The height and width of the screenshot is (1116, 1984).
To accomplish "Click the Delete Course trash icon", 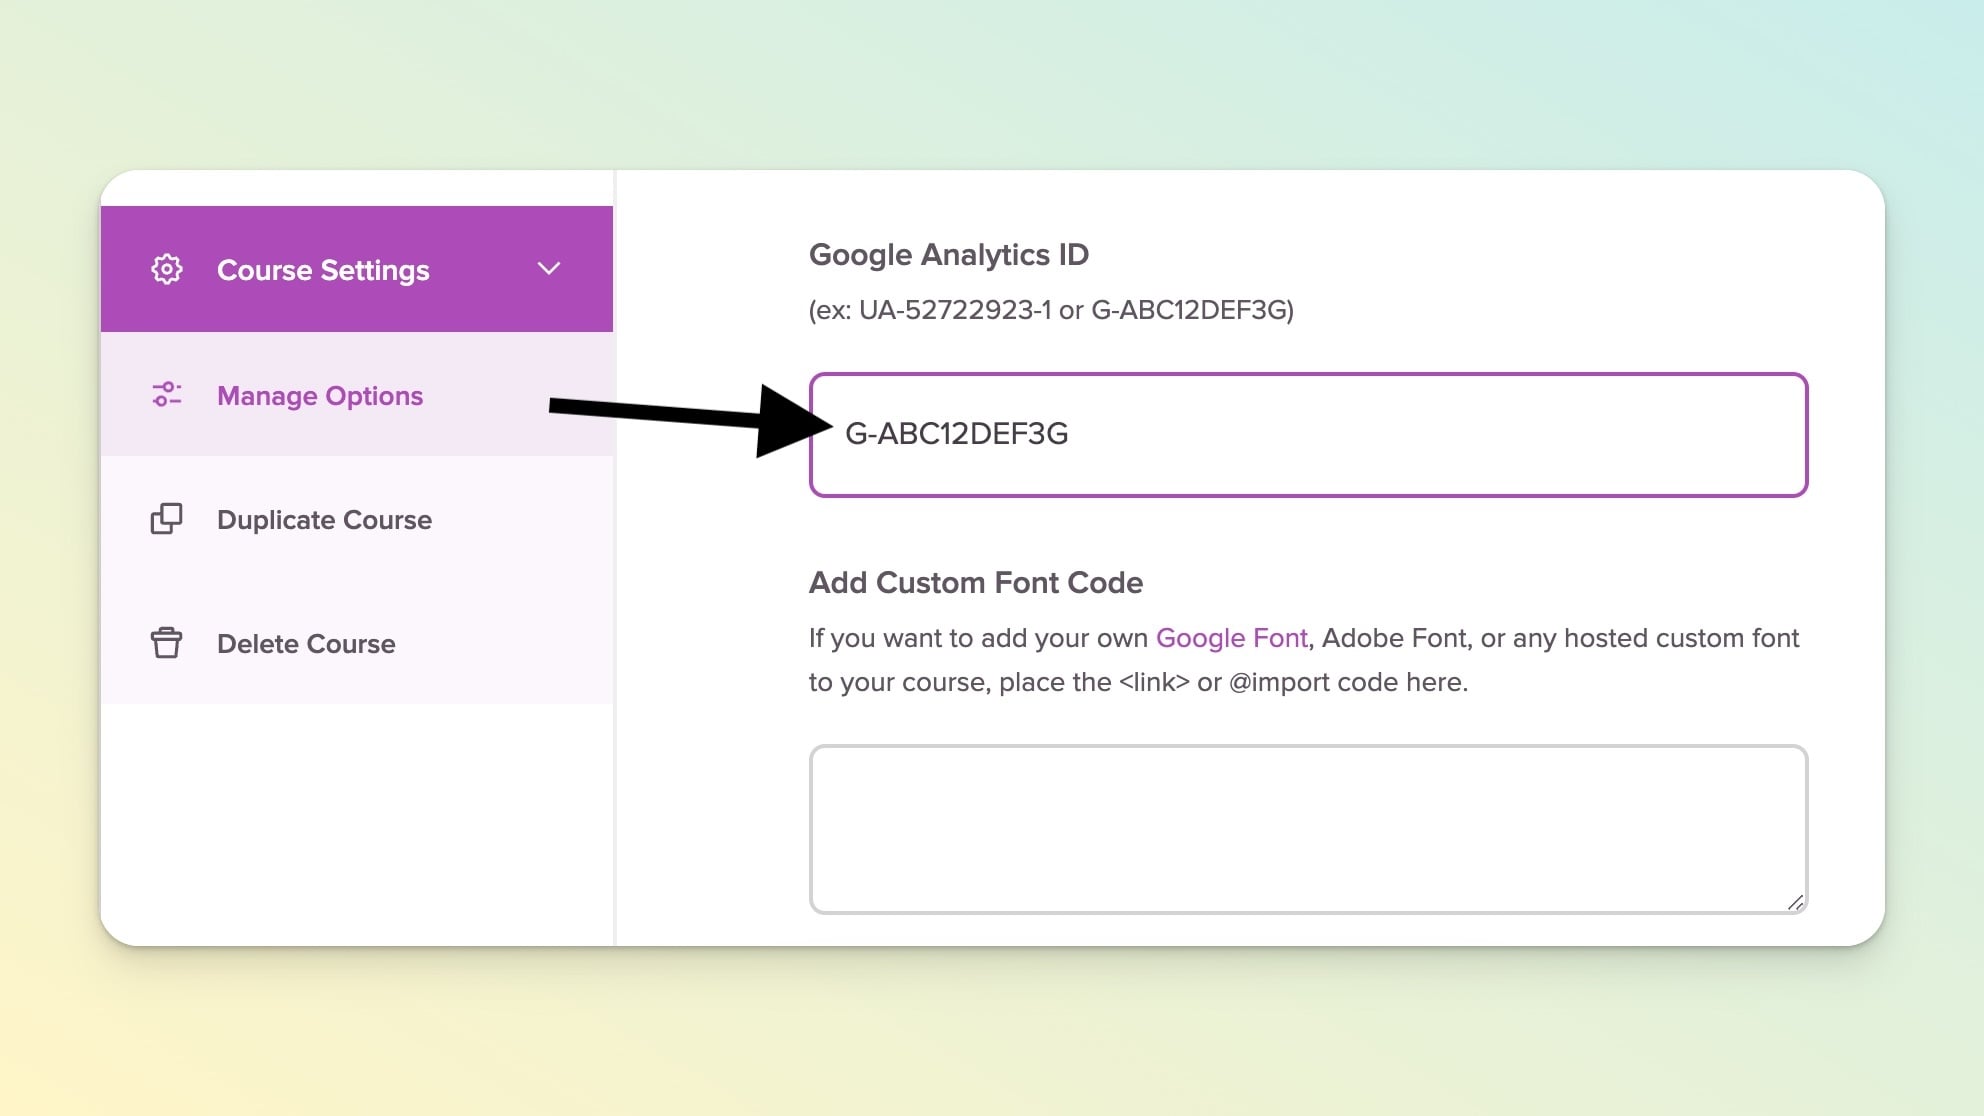I will (166, 643).
